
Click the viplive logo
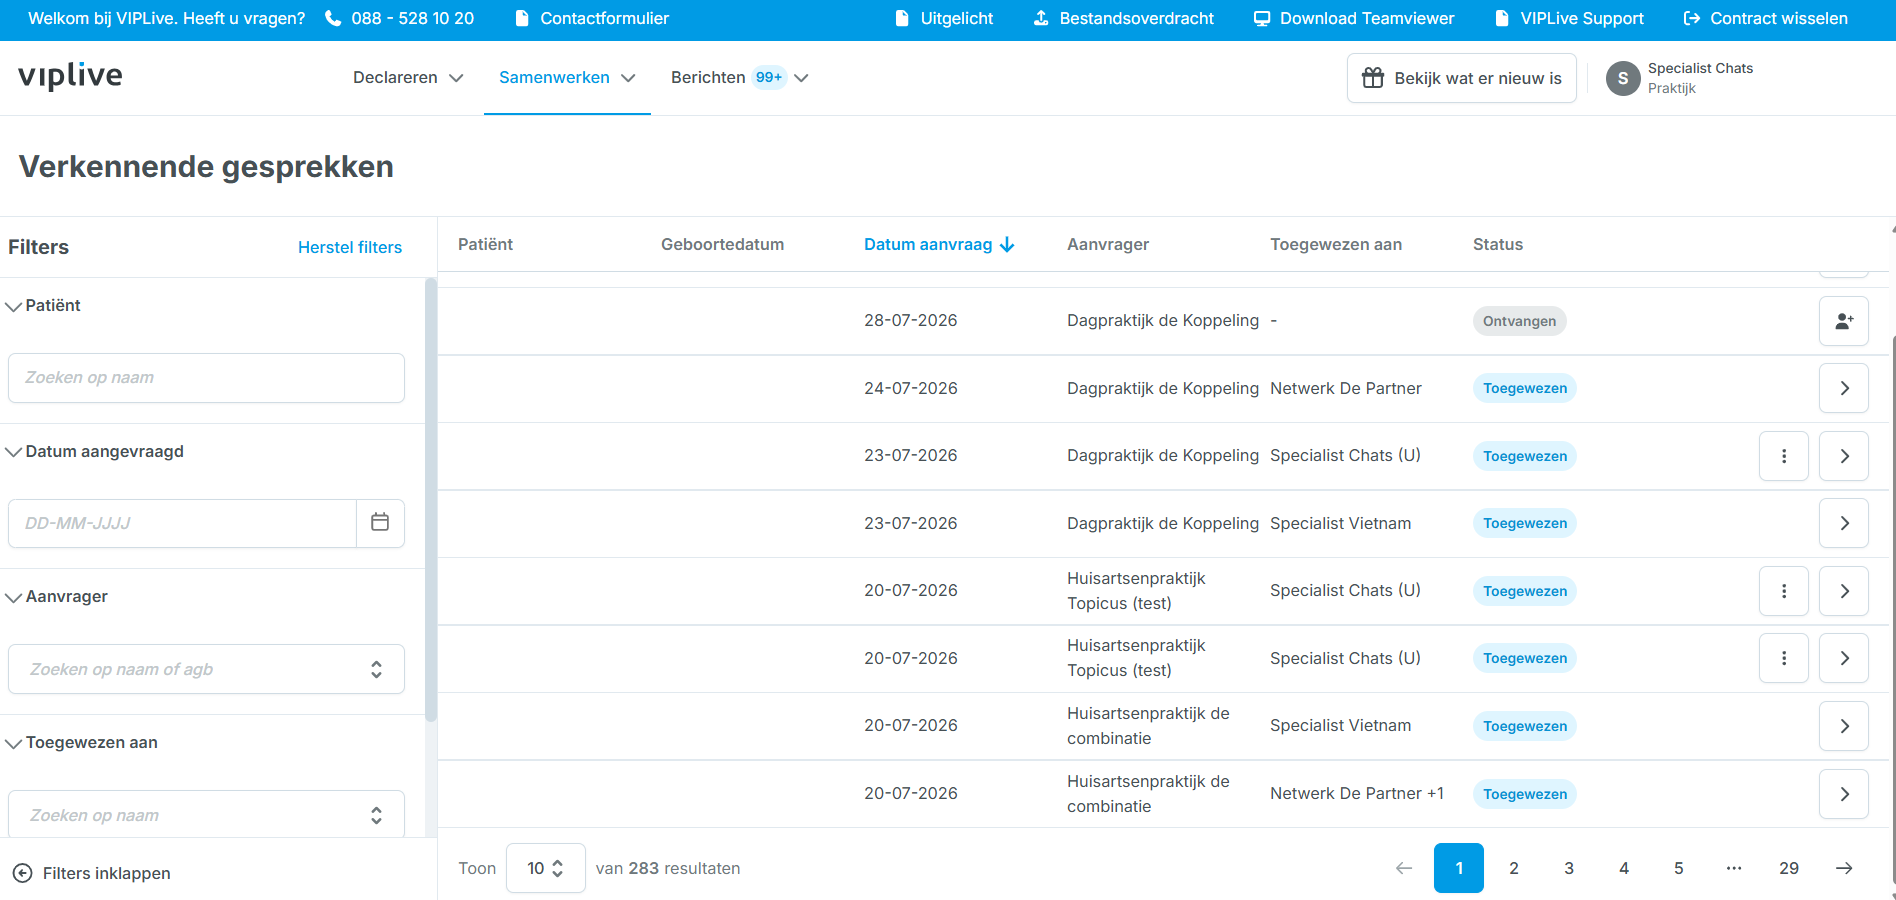tap(70, 76)
